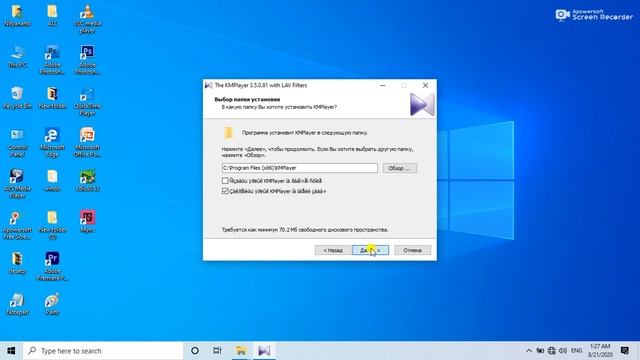Select the desktop icon labeled New folder
This screenshot has height=360, width=640.
tap(52, 98)
